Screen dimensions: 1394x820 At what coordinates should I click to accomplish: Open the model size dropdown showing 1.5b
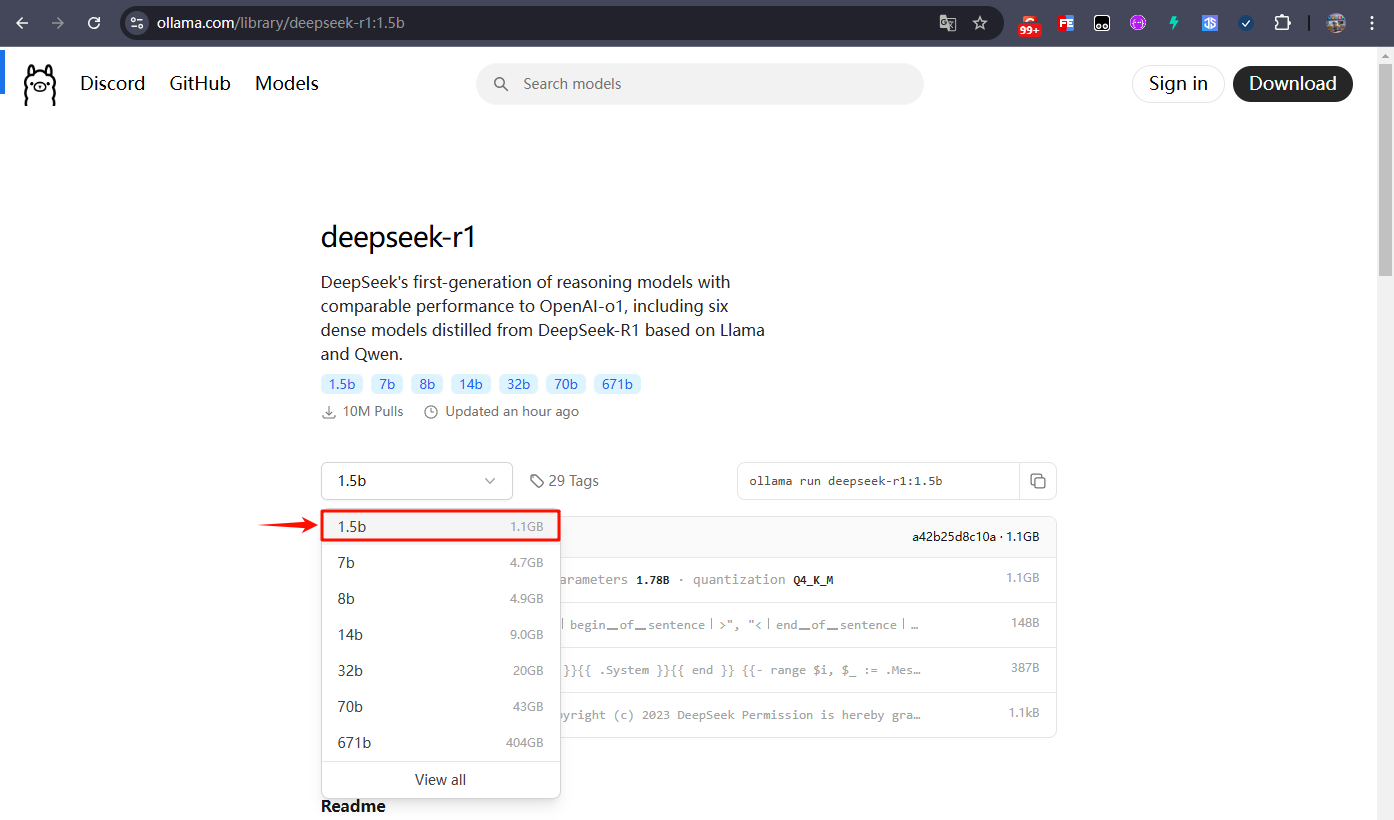[416, 481]
